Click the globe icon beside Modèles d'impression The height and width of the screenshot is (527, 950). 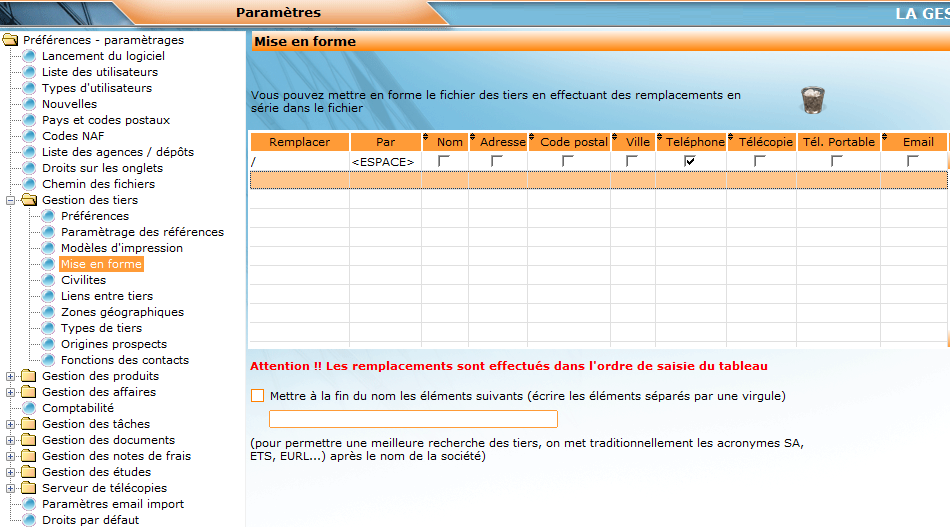tap(48, 248)
